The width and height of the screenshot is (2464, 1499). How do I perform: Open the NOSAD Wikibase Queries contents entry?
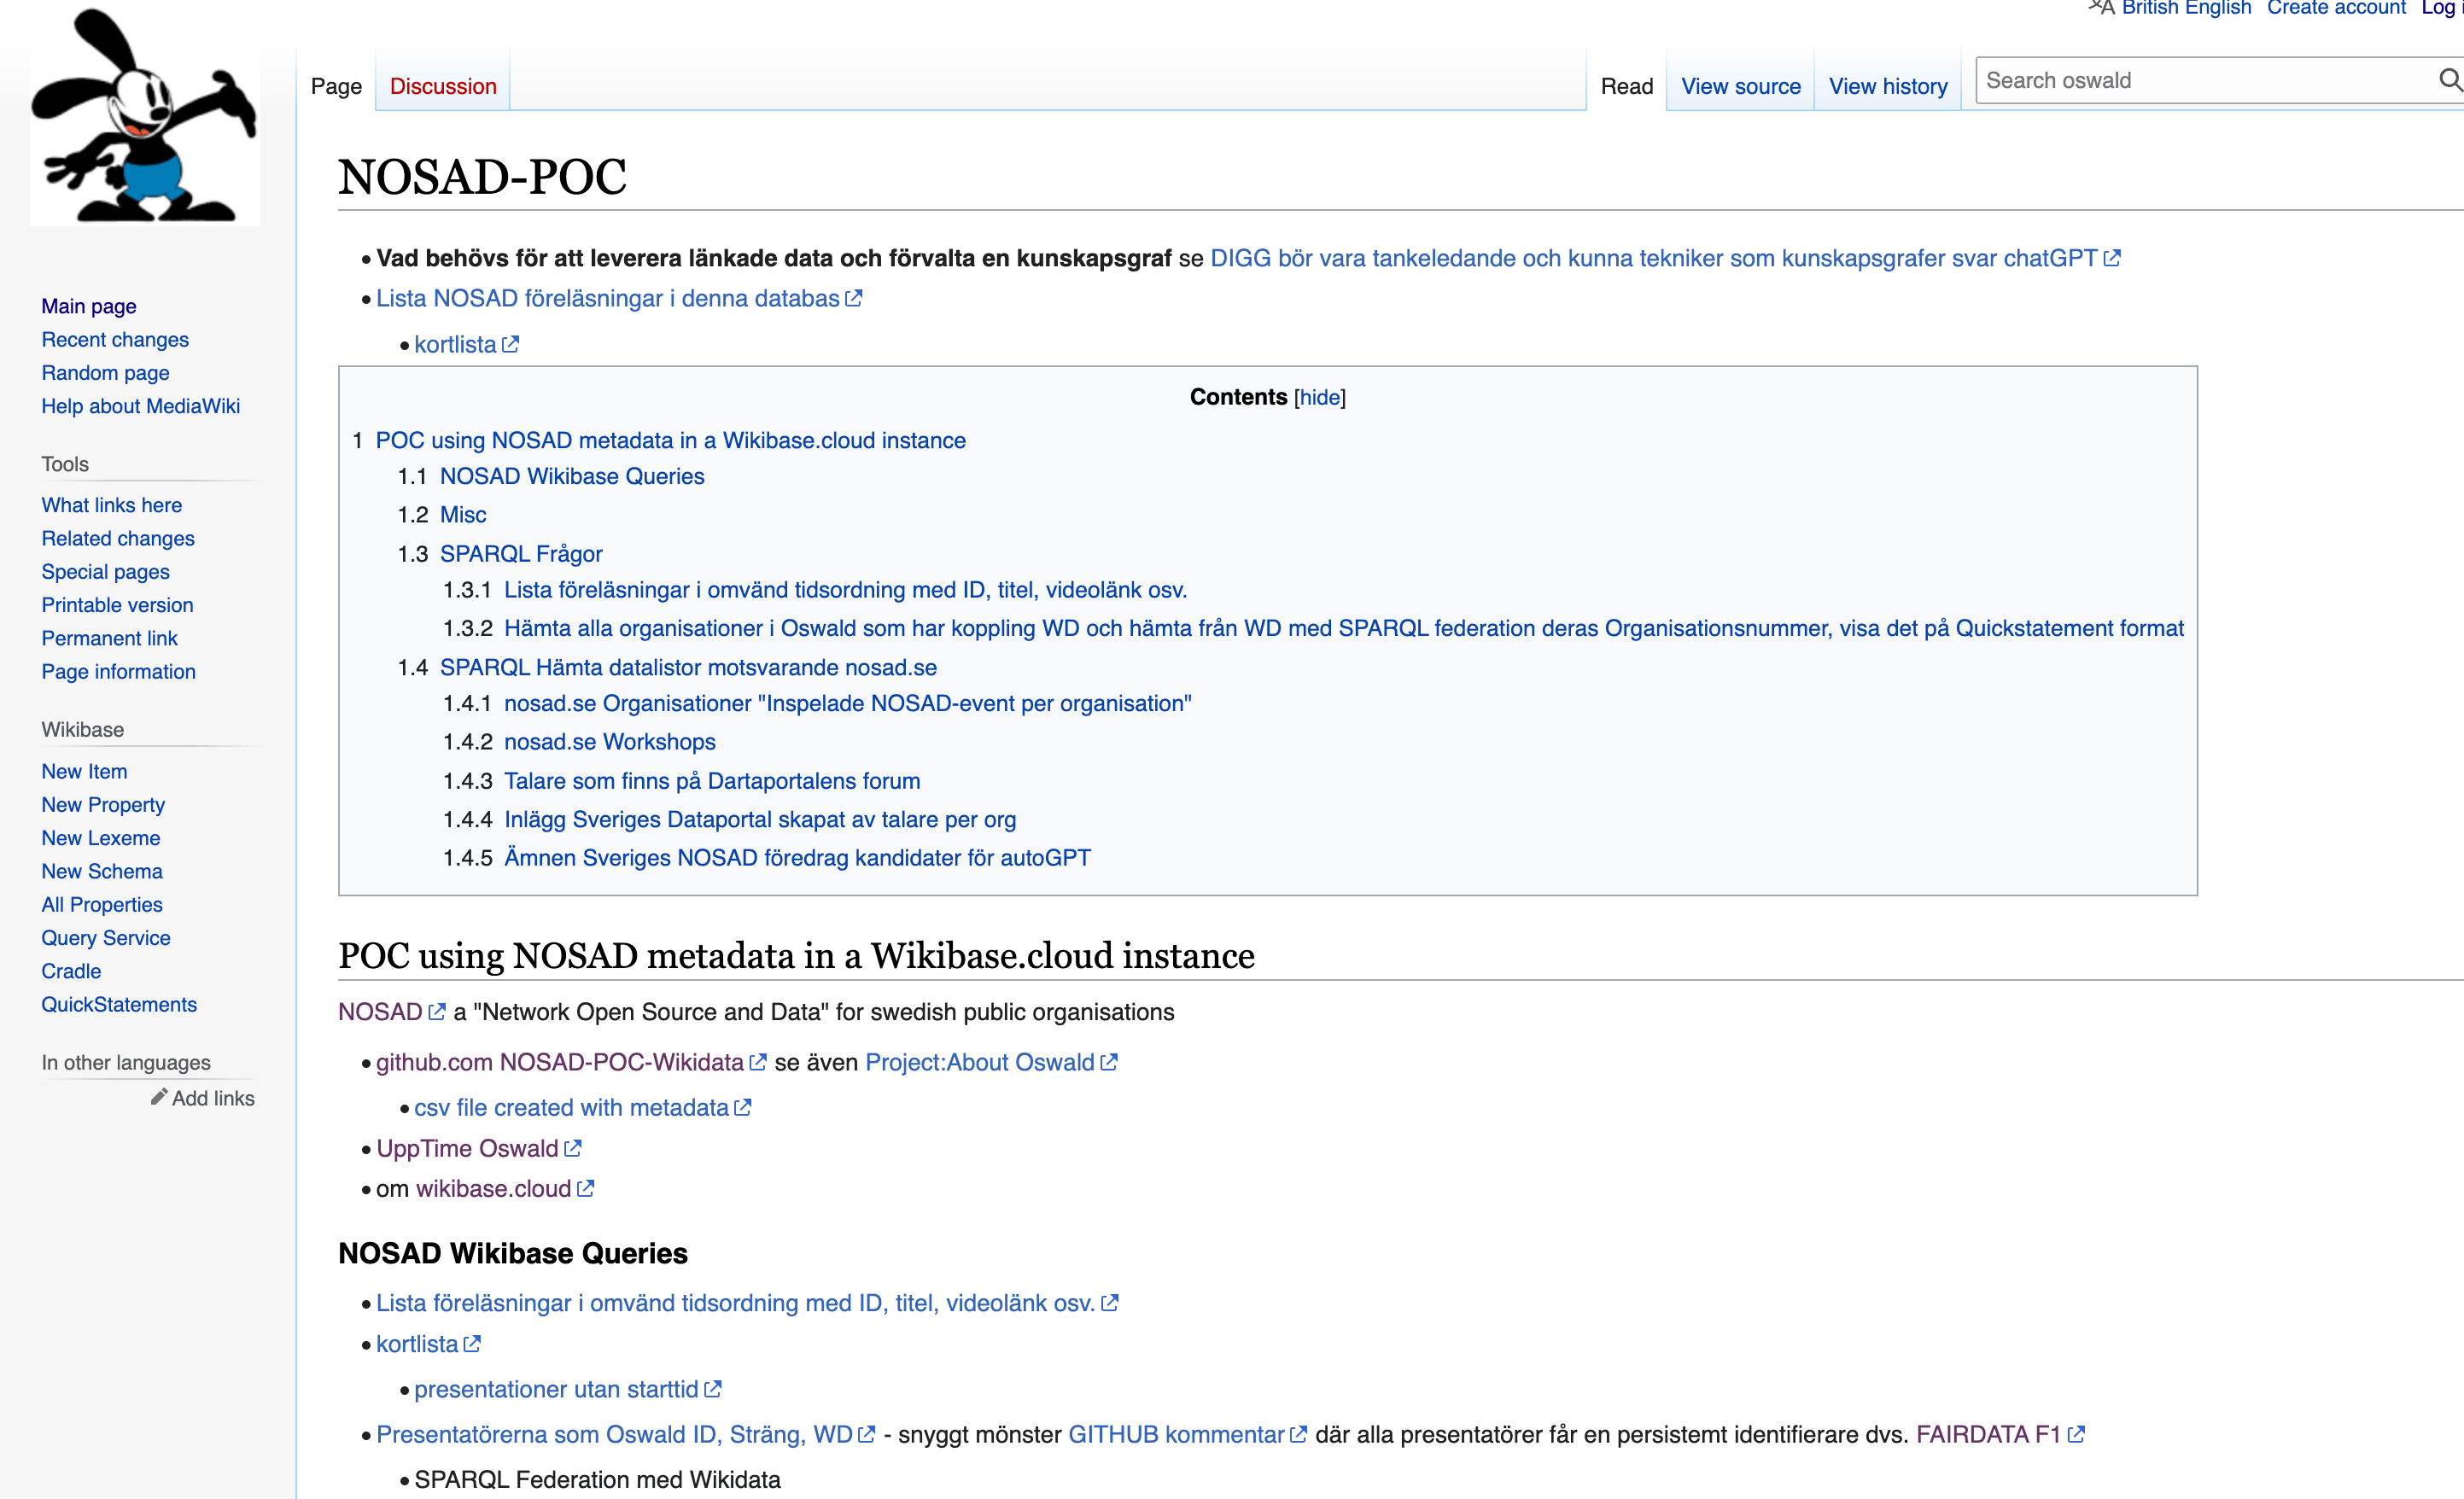[572, 476]
